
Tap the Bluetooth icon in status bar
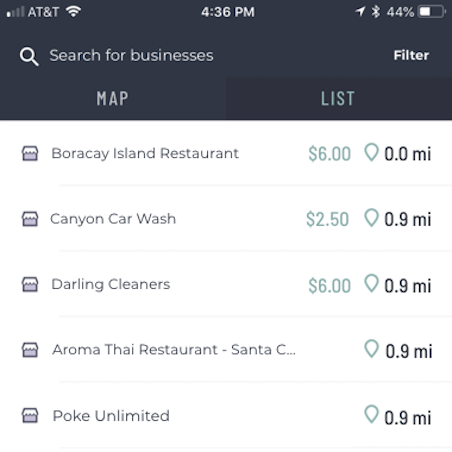[376, 12]
